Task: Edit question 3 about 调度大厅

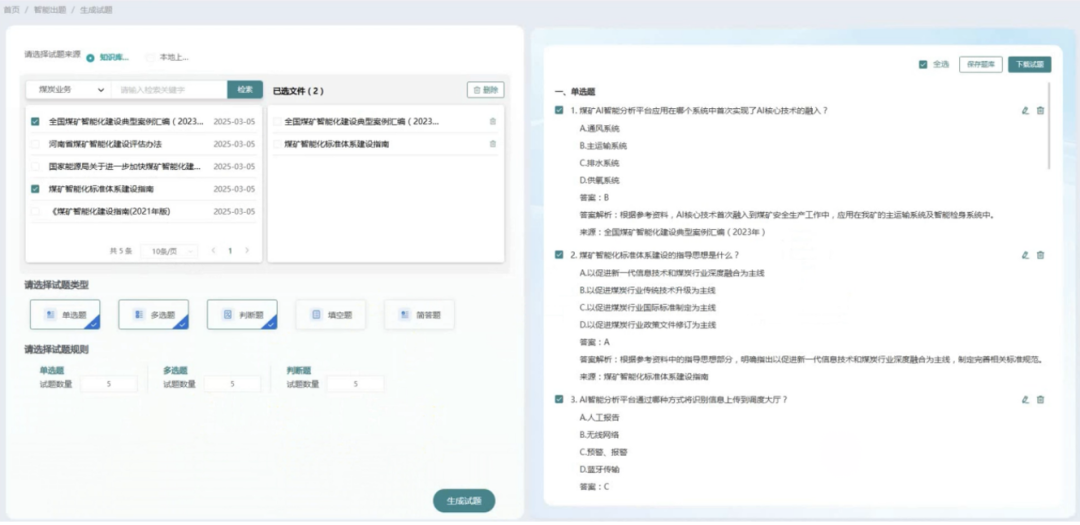Action: [1025, 400]
